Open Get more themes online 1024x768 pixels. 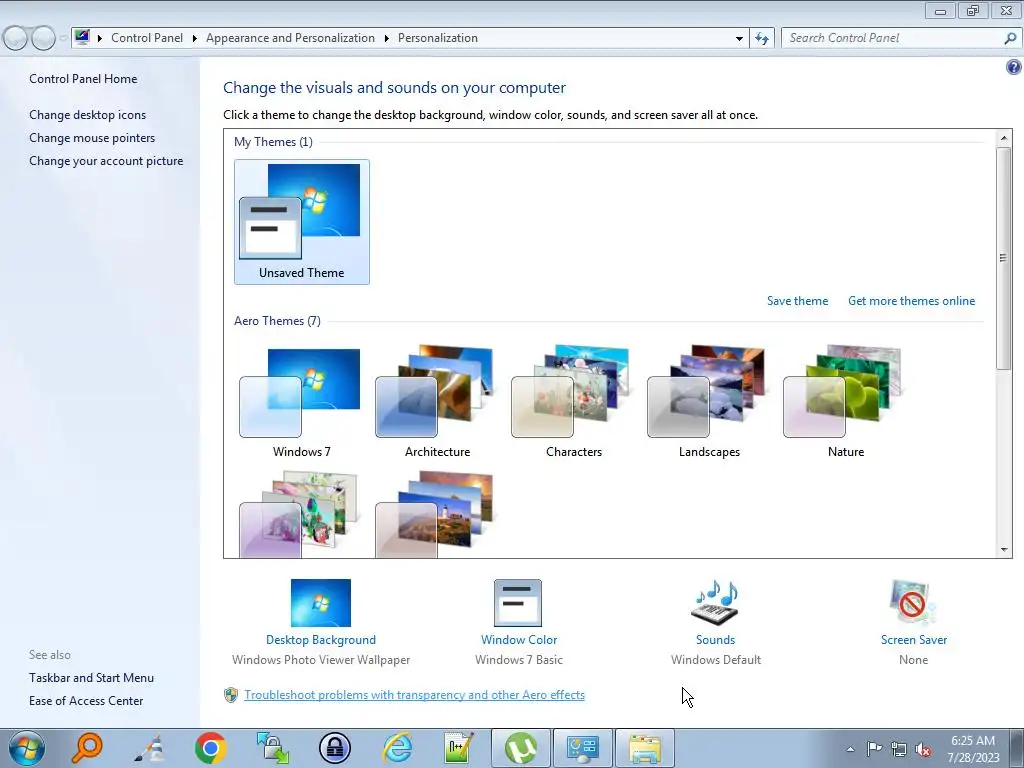pos(911,301)
